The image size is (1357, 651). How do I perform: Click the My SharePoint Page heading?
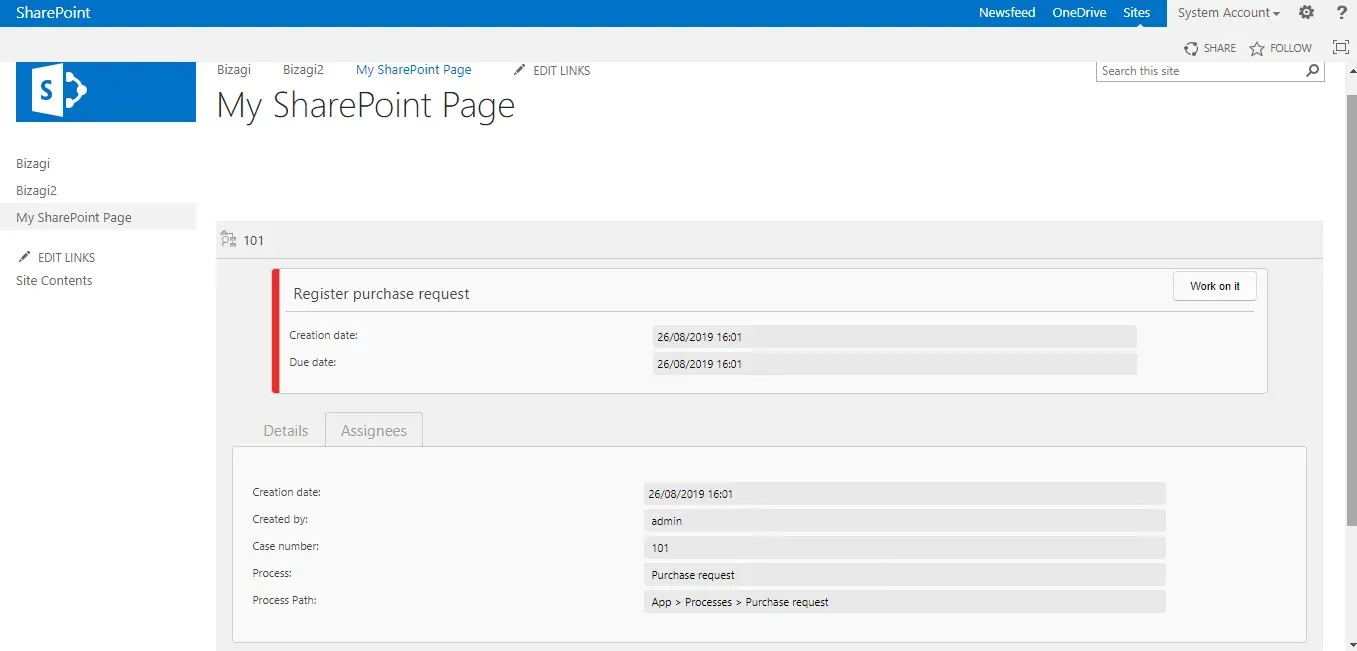tap(366, 105)
